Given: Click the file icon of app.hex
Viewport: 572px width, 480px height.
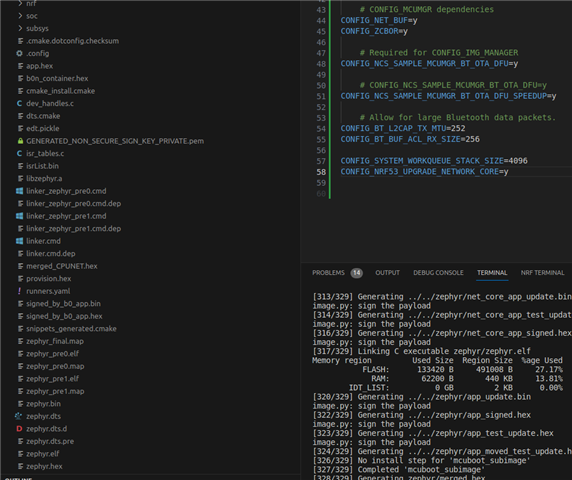Looking at the screenshot, I should click(20, 66).
